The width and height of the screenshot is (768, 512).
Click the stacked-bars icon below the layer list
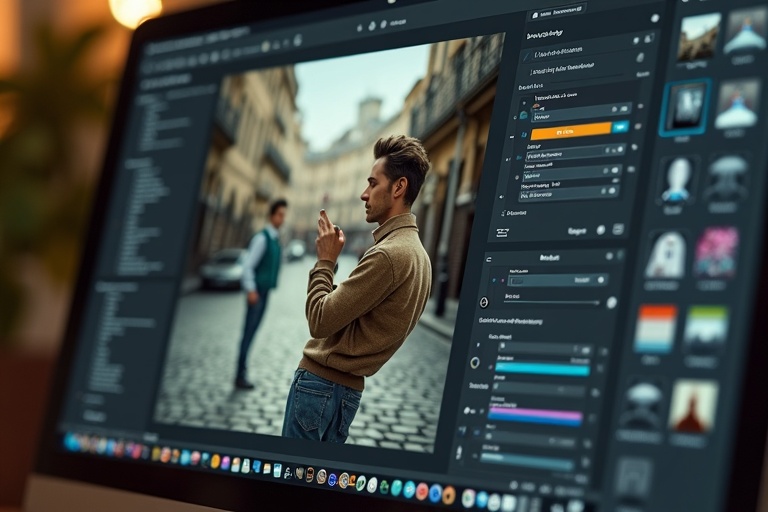[502, 232]
